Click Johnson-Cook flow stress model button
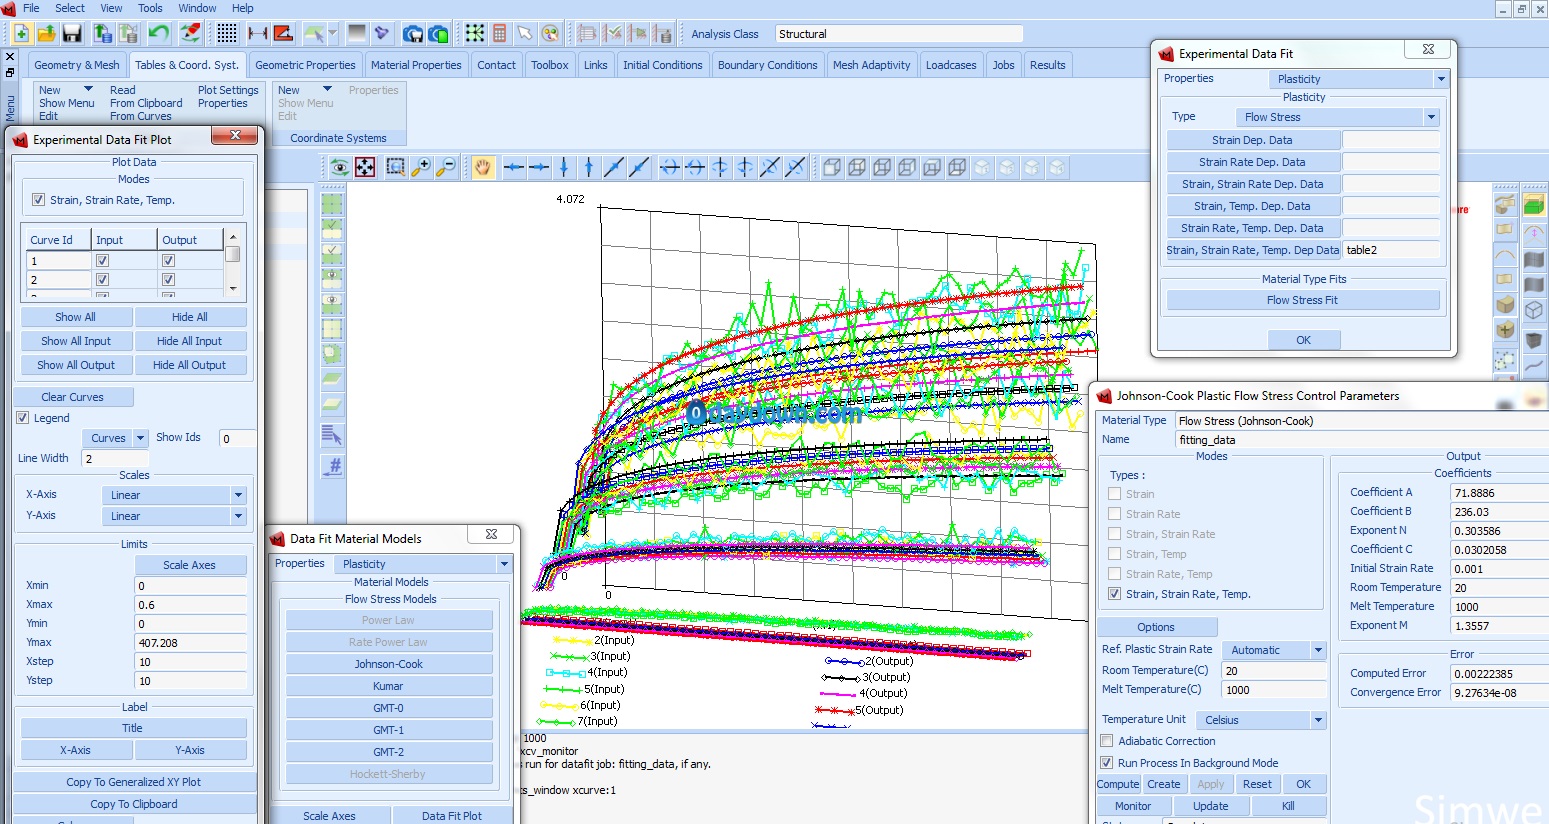This screenshot has height=824, width=1549. pos(389,664)
